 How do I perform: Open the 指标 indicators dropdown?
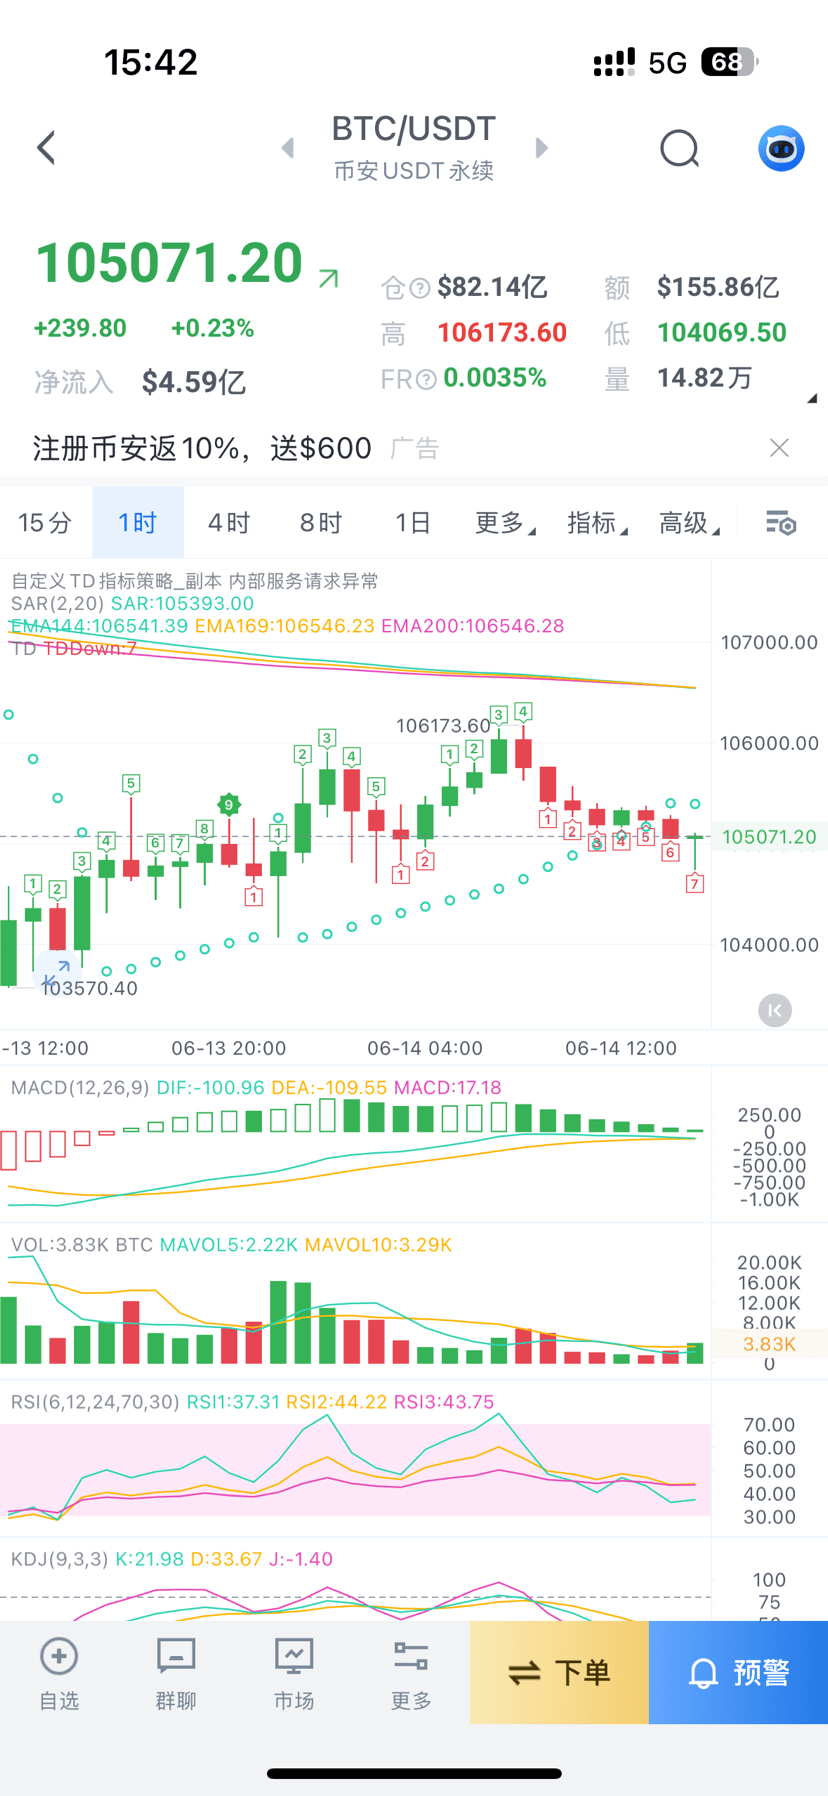click(x=597, y=522)
